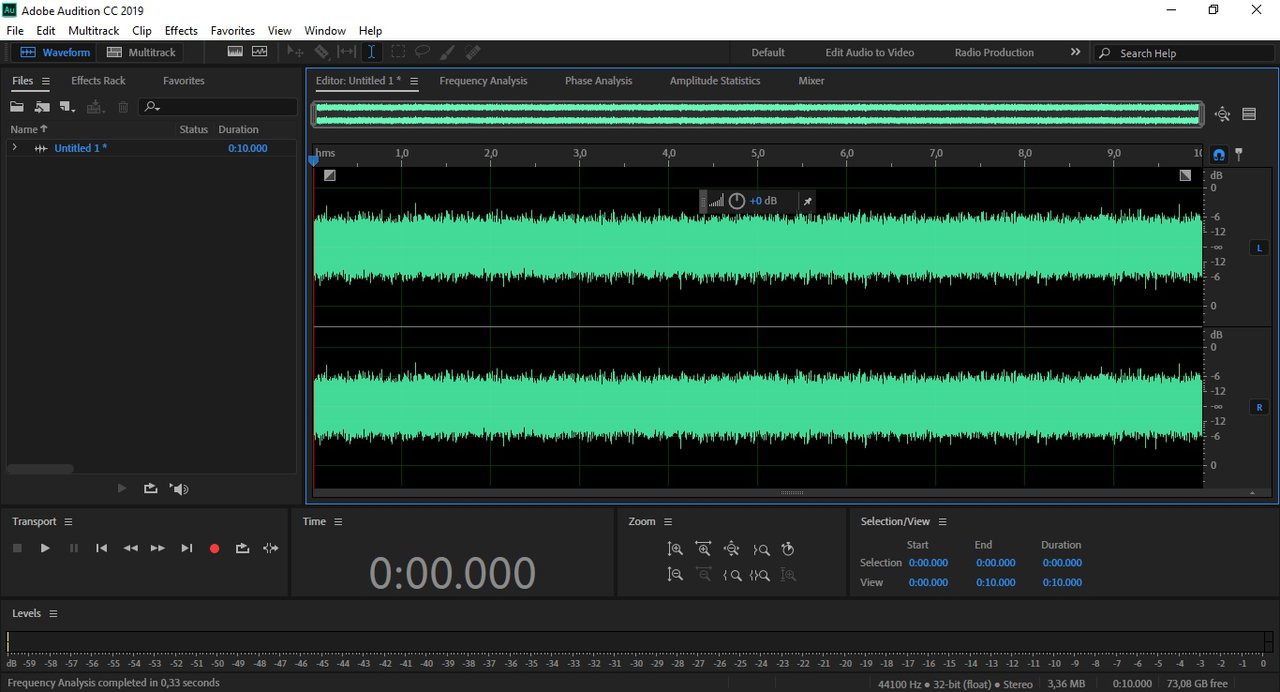Click the fade-out handle on the waveform

pyautogui.click(x=1185, y=175)
